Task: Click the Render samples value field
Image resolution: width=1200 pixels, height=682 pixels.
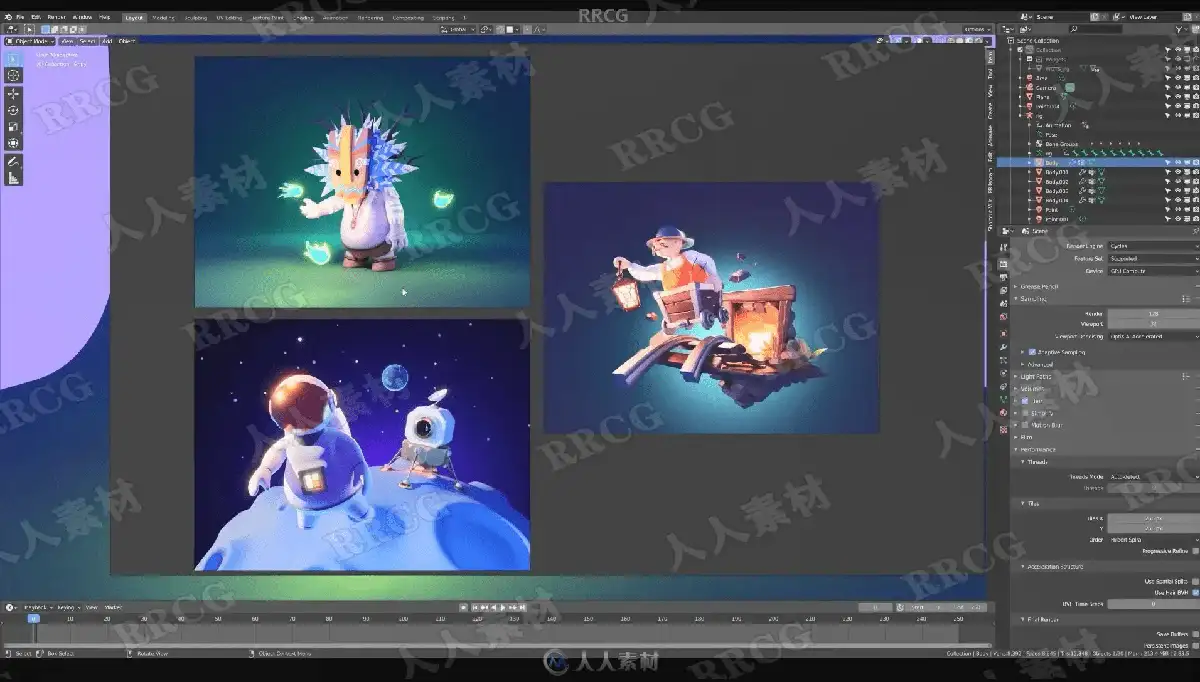Action: tap(1154, 314)
